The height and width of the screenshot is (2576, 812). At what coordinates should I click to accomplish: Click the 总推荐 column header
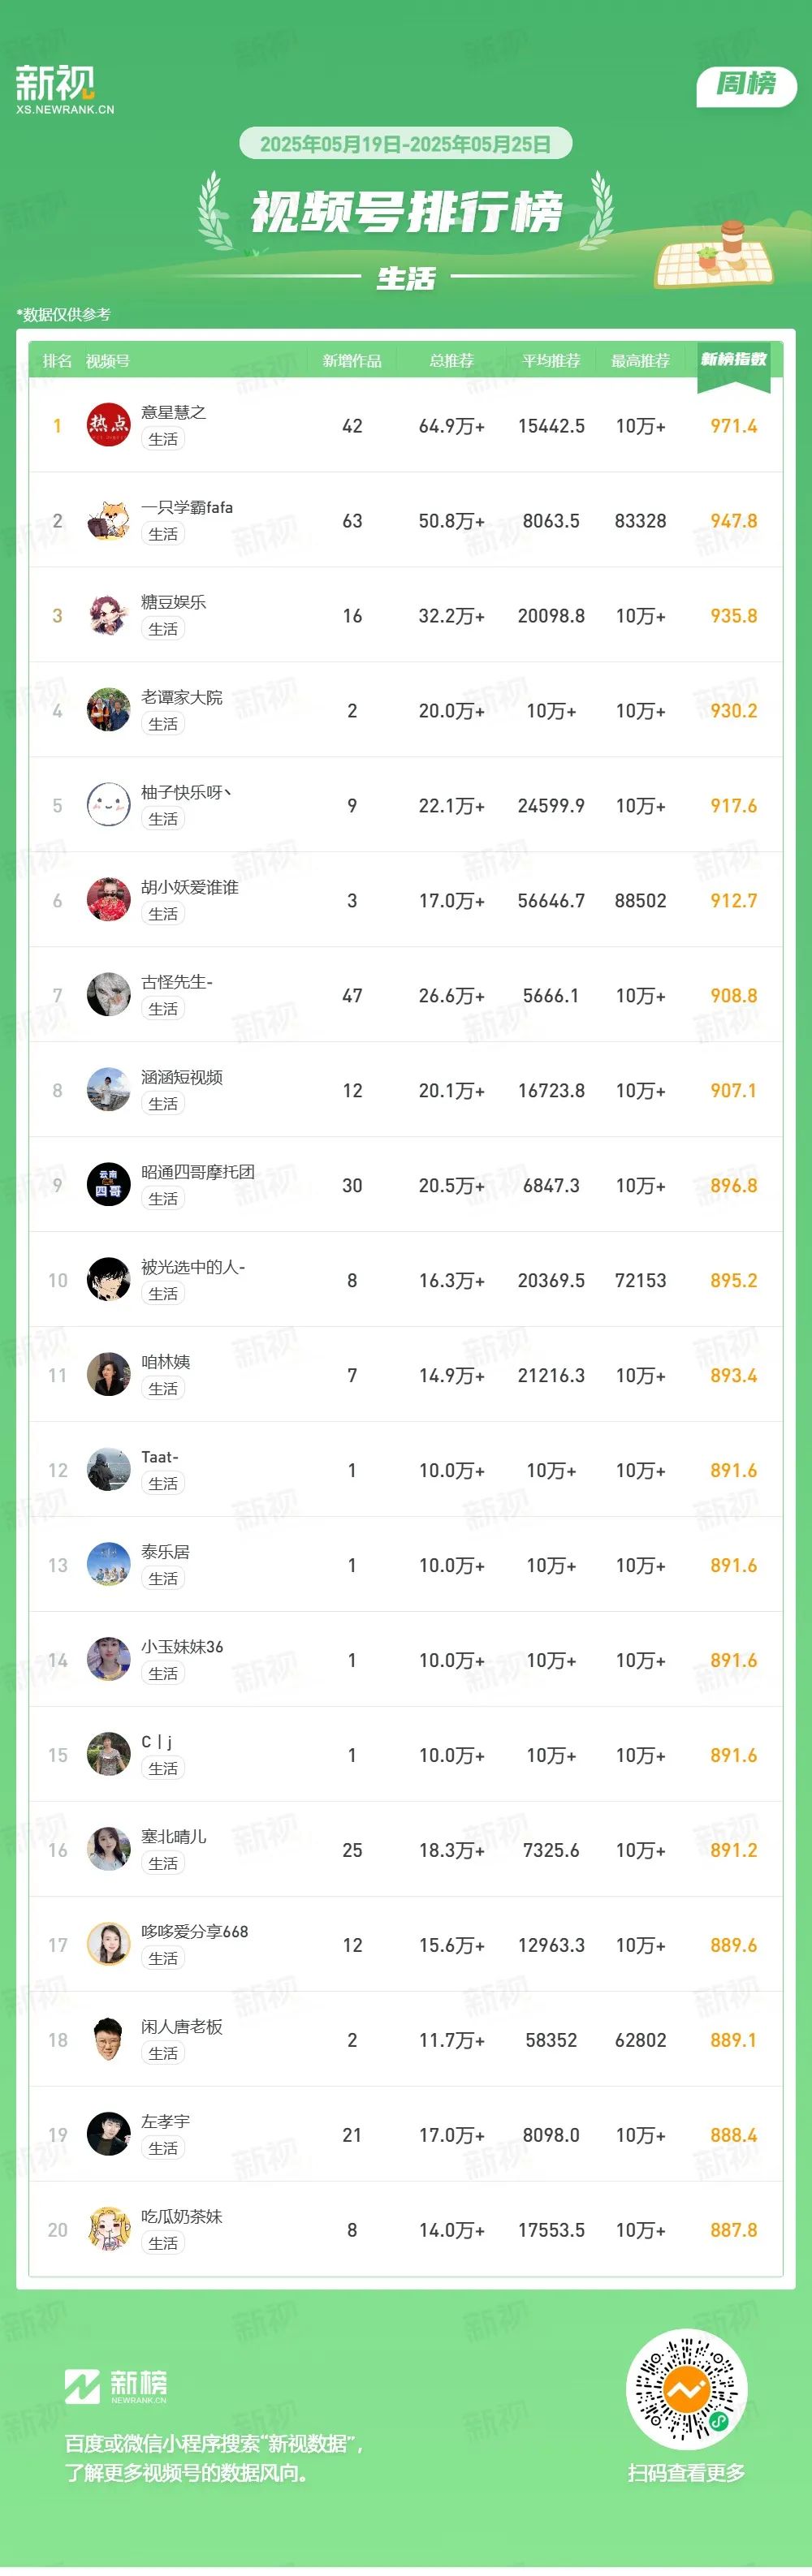[451, 361]
